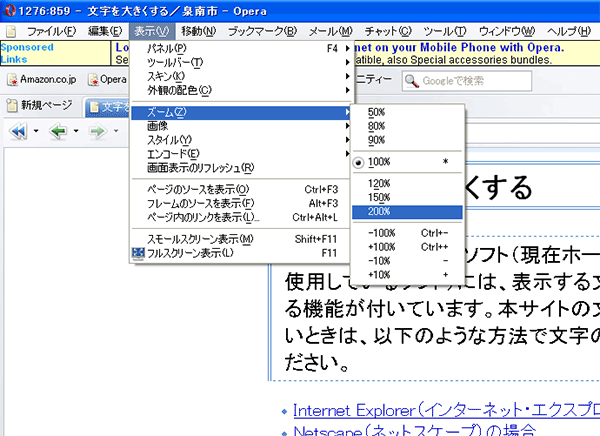Set zoom to 120%
Viewport: 600px width, 436px height.
[x=407, y=183]
